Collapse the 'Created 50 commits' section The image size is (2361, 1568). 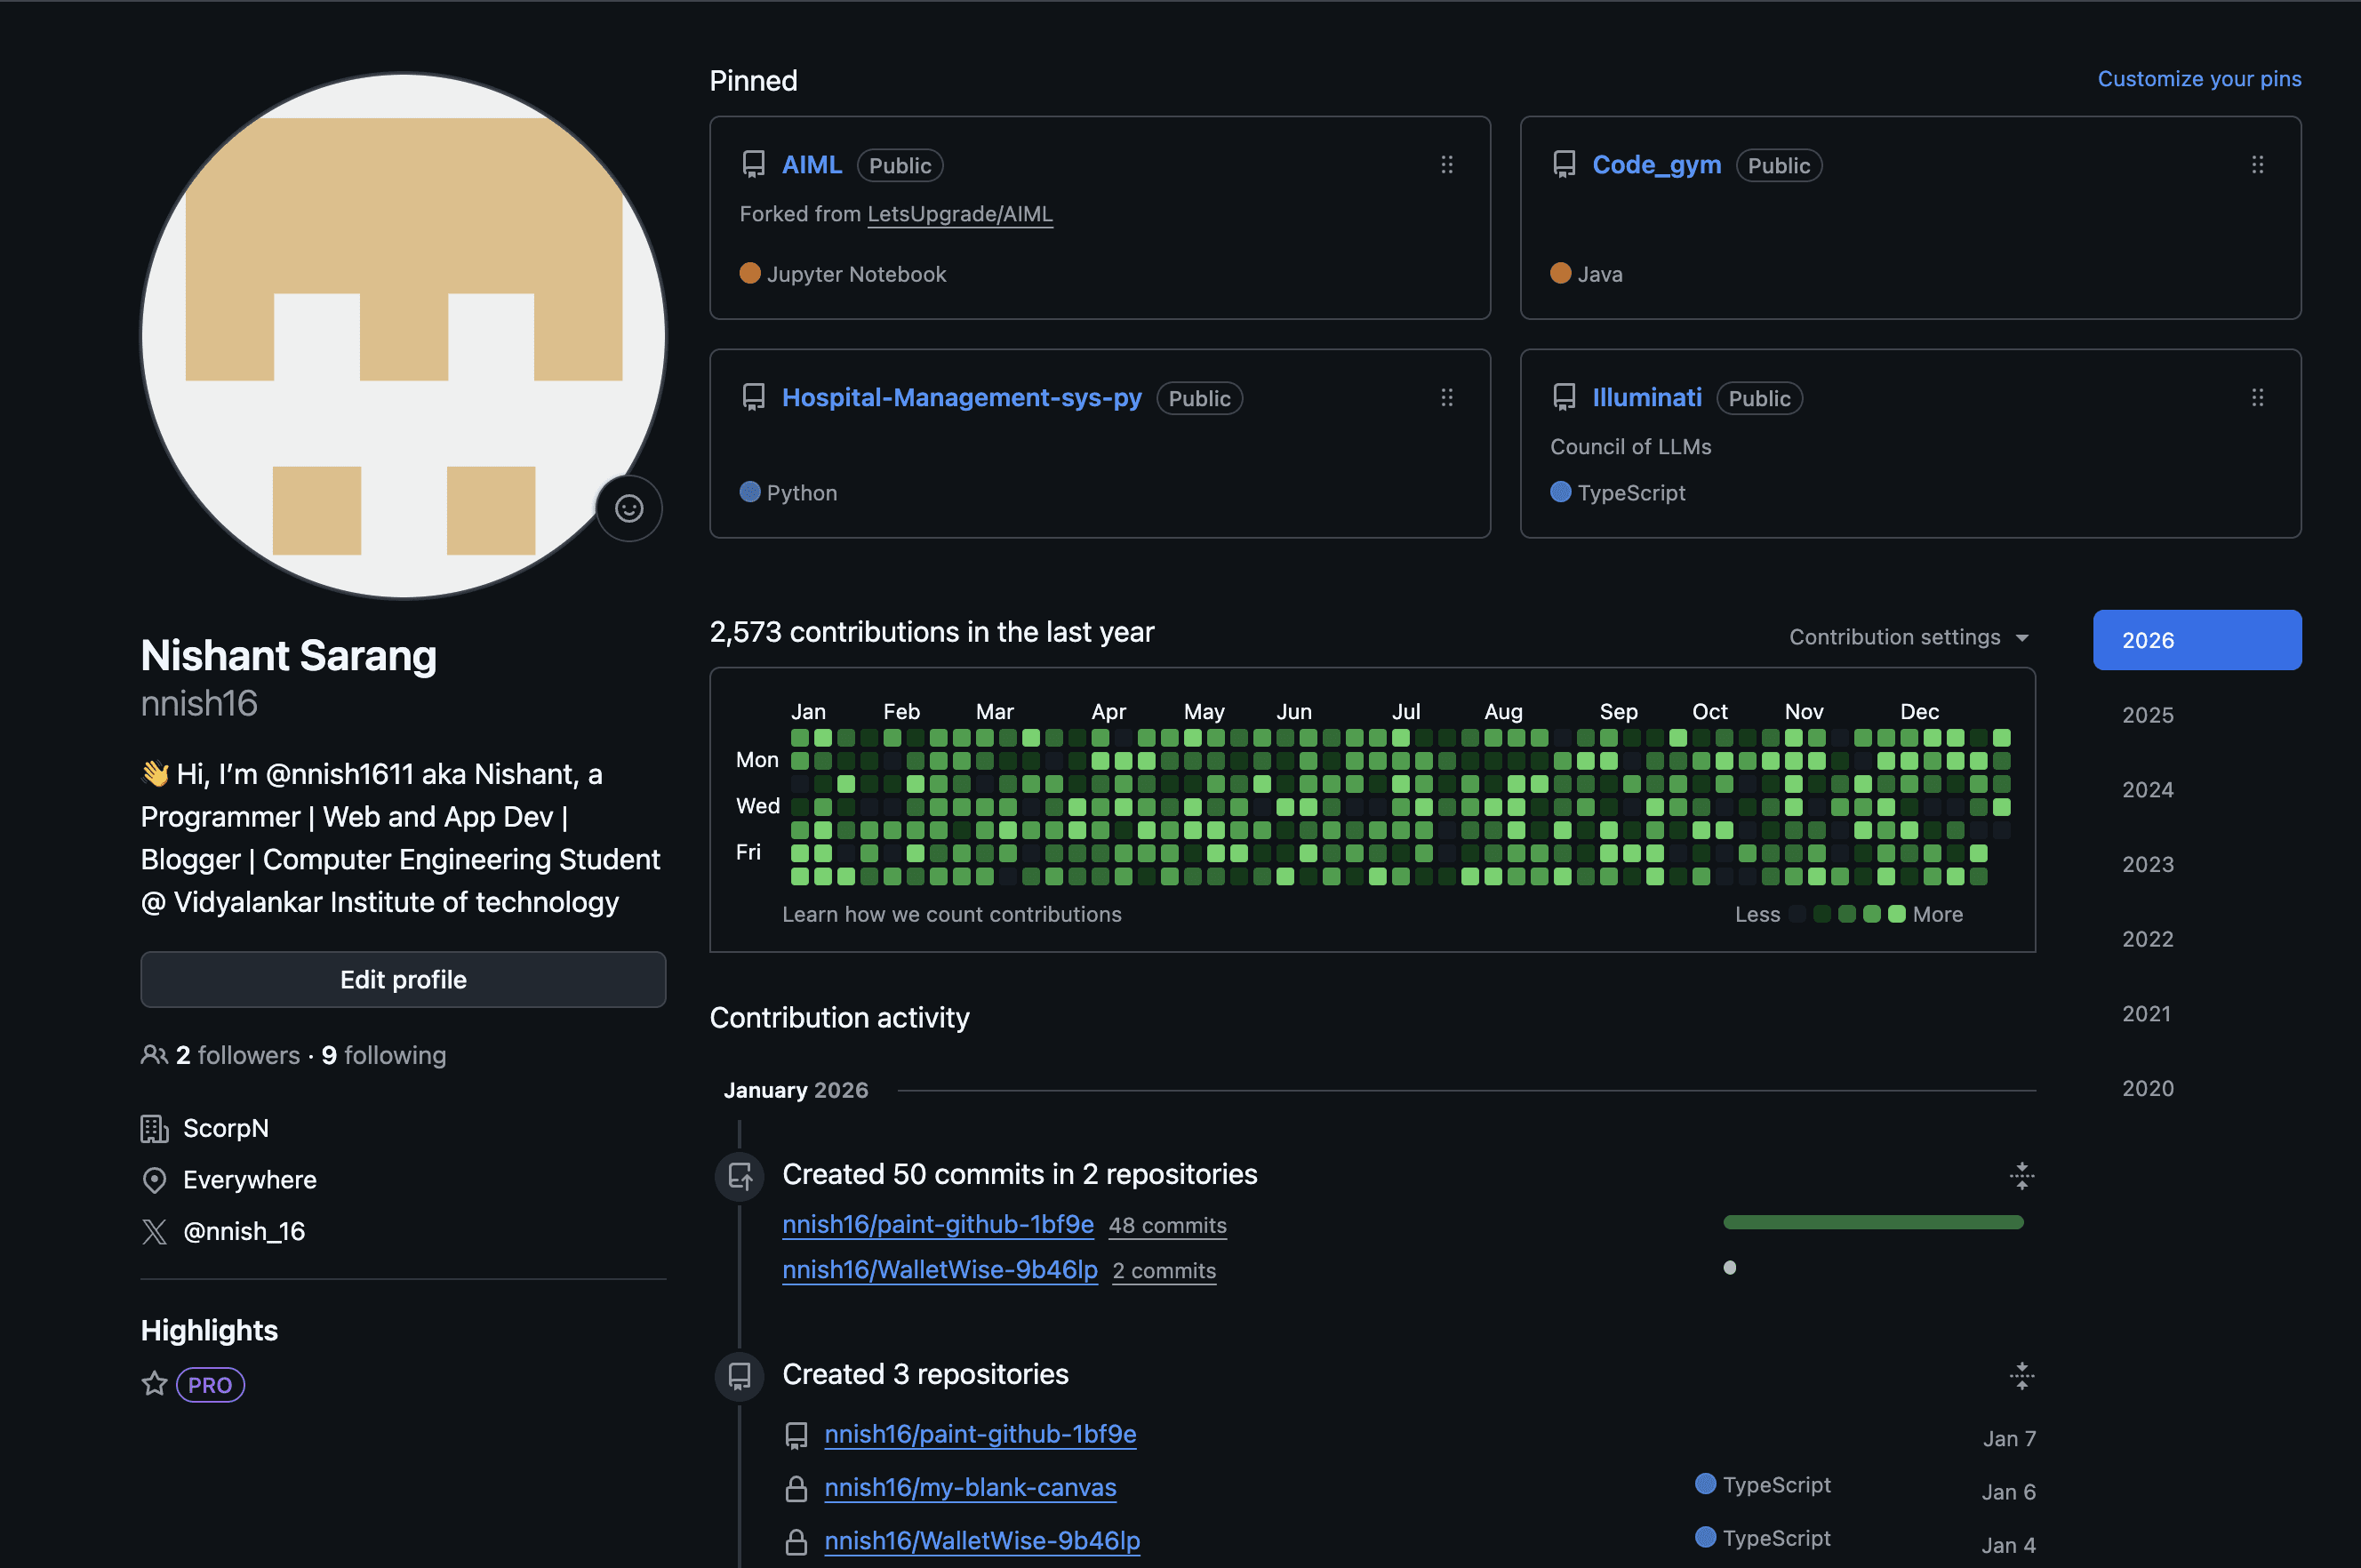(x=2021, y=1175)
